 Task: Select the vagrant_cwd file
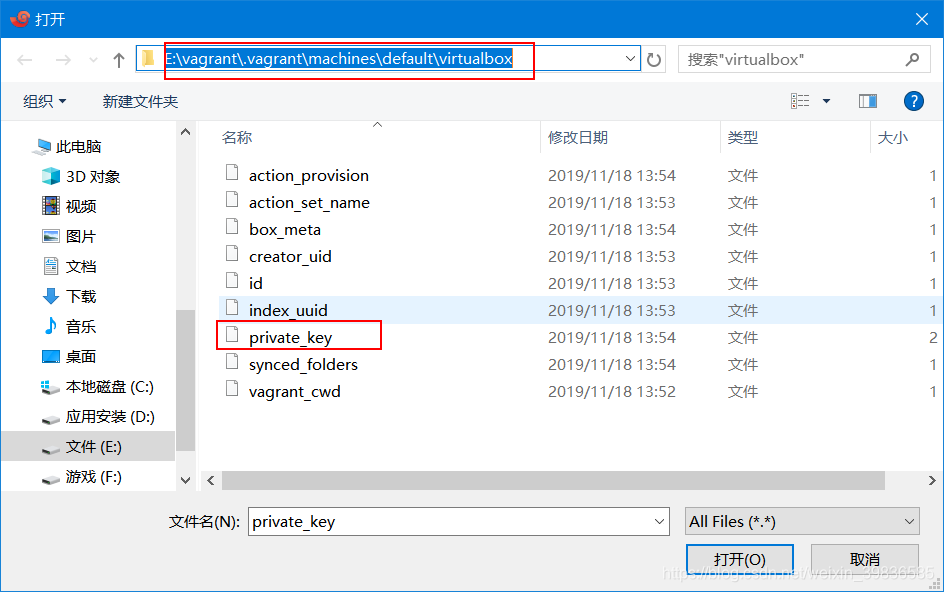295,392
